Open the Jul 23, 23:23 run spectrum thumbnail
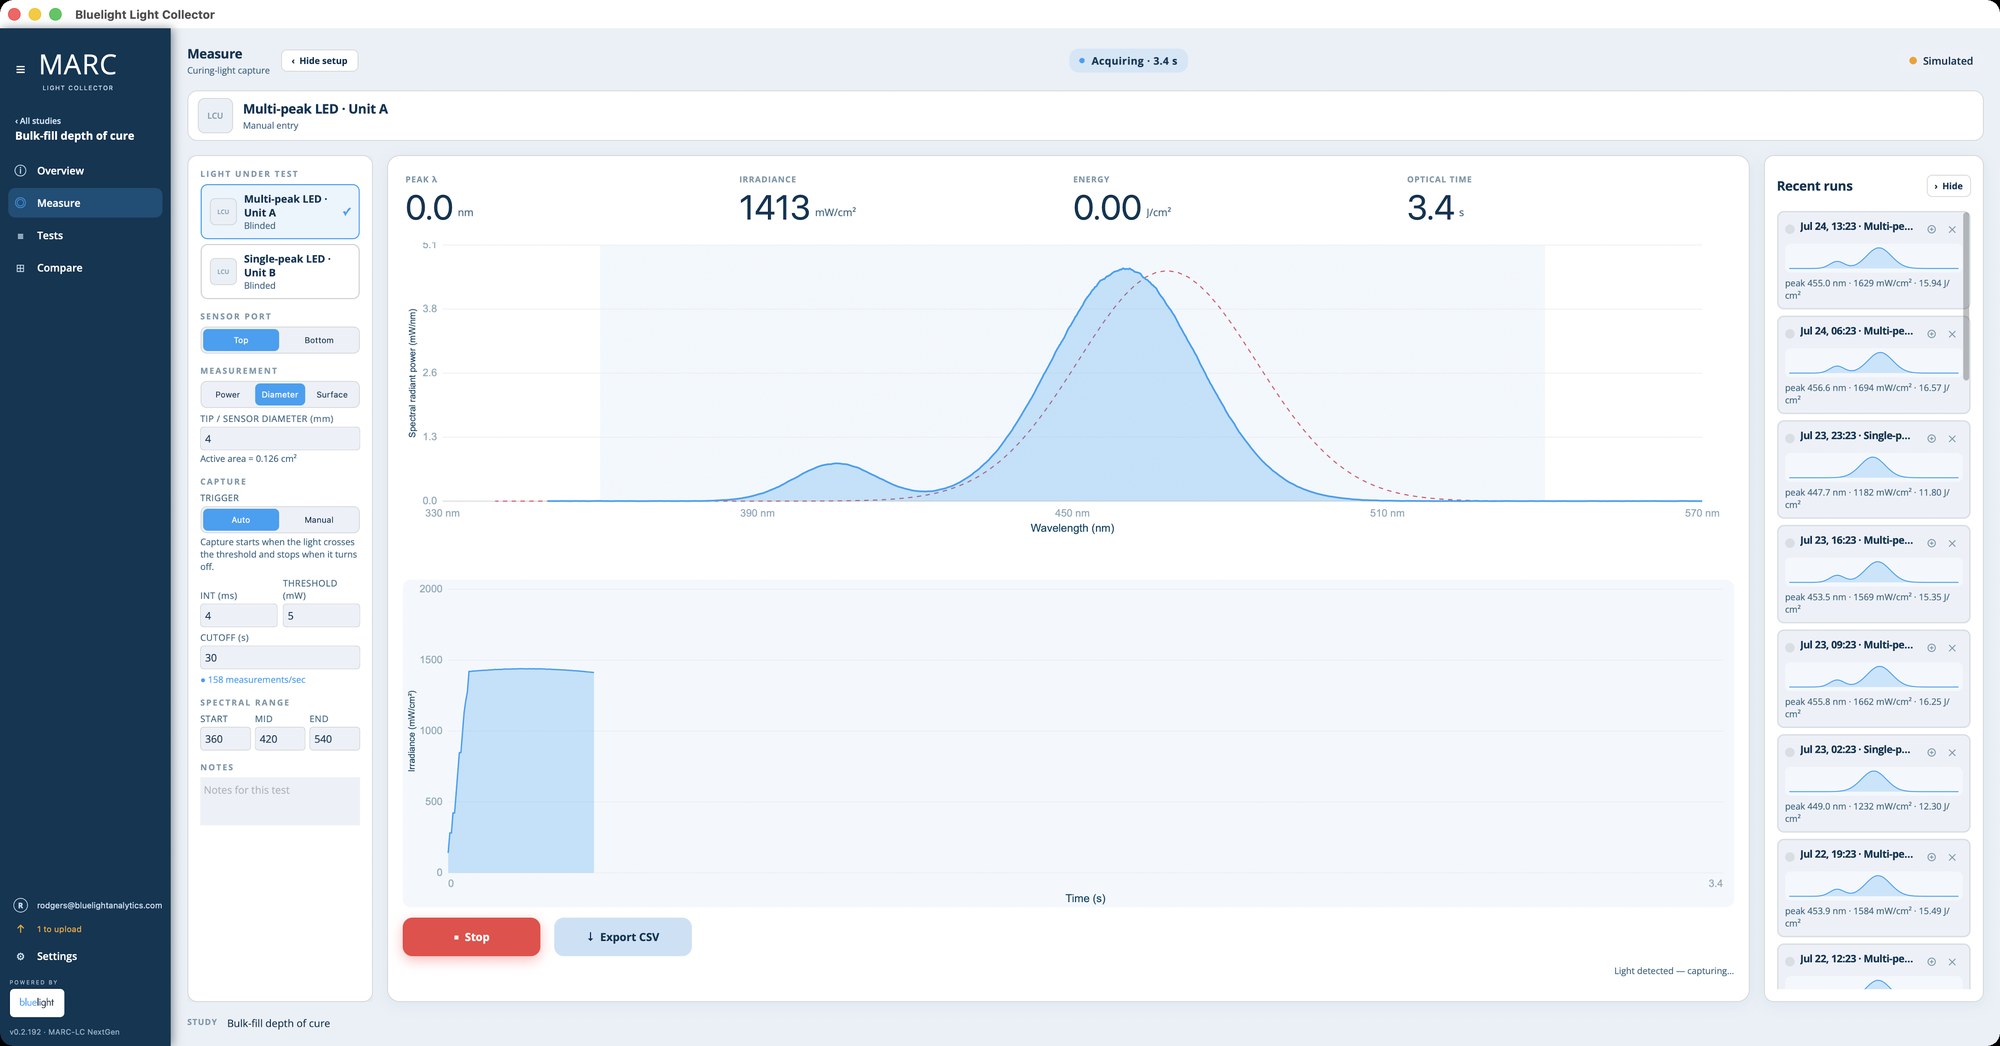The width and height of the screenshot is (2000, 1046). click(x=1873, y=467)
